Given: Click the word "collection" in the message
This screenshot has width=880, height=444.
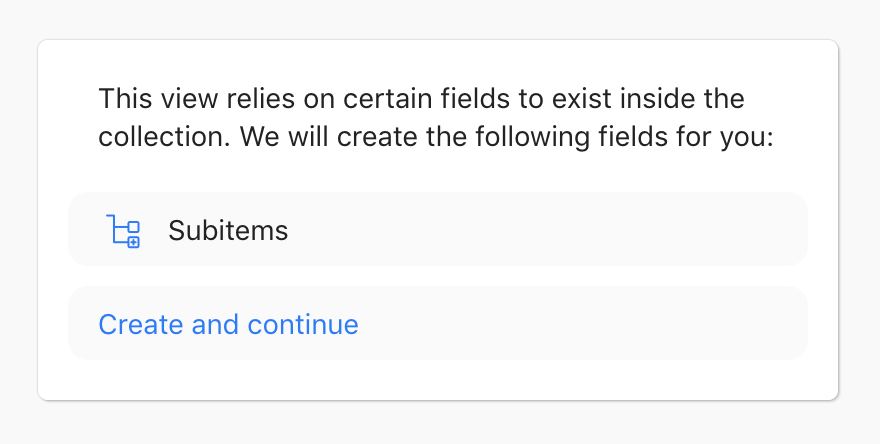Looking at the screenshot, I should (161, 137).
